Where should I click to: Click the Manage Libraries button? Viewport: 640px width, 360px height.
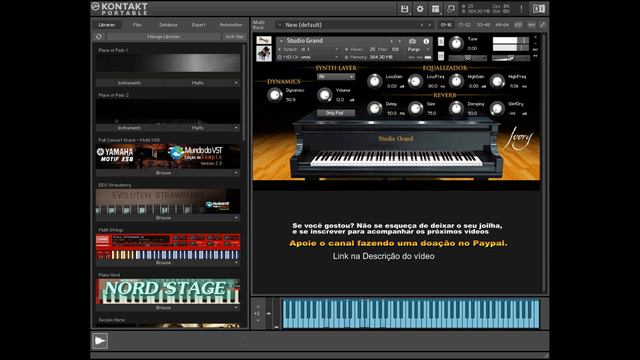click(x=163, y=37)
